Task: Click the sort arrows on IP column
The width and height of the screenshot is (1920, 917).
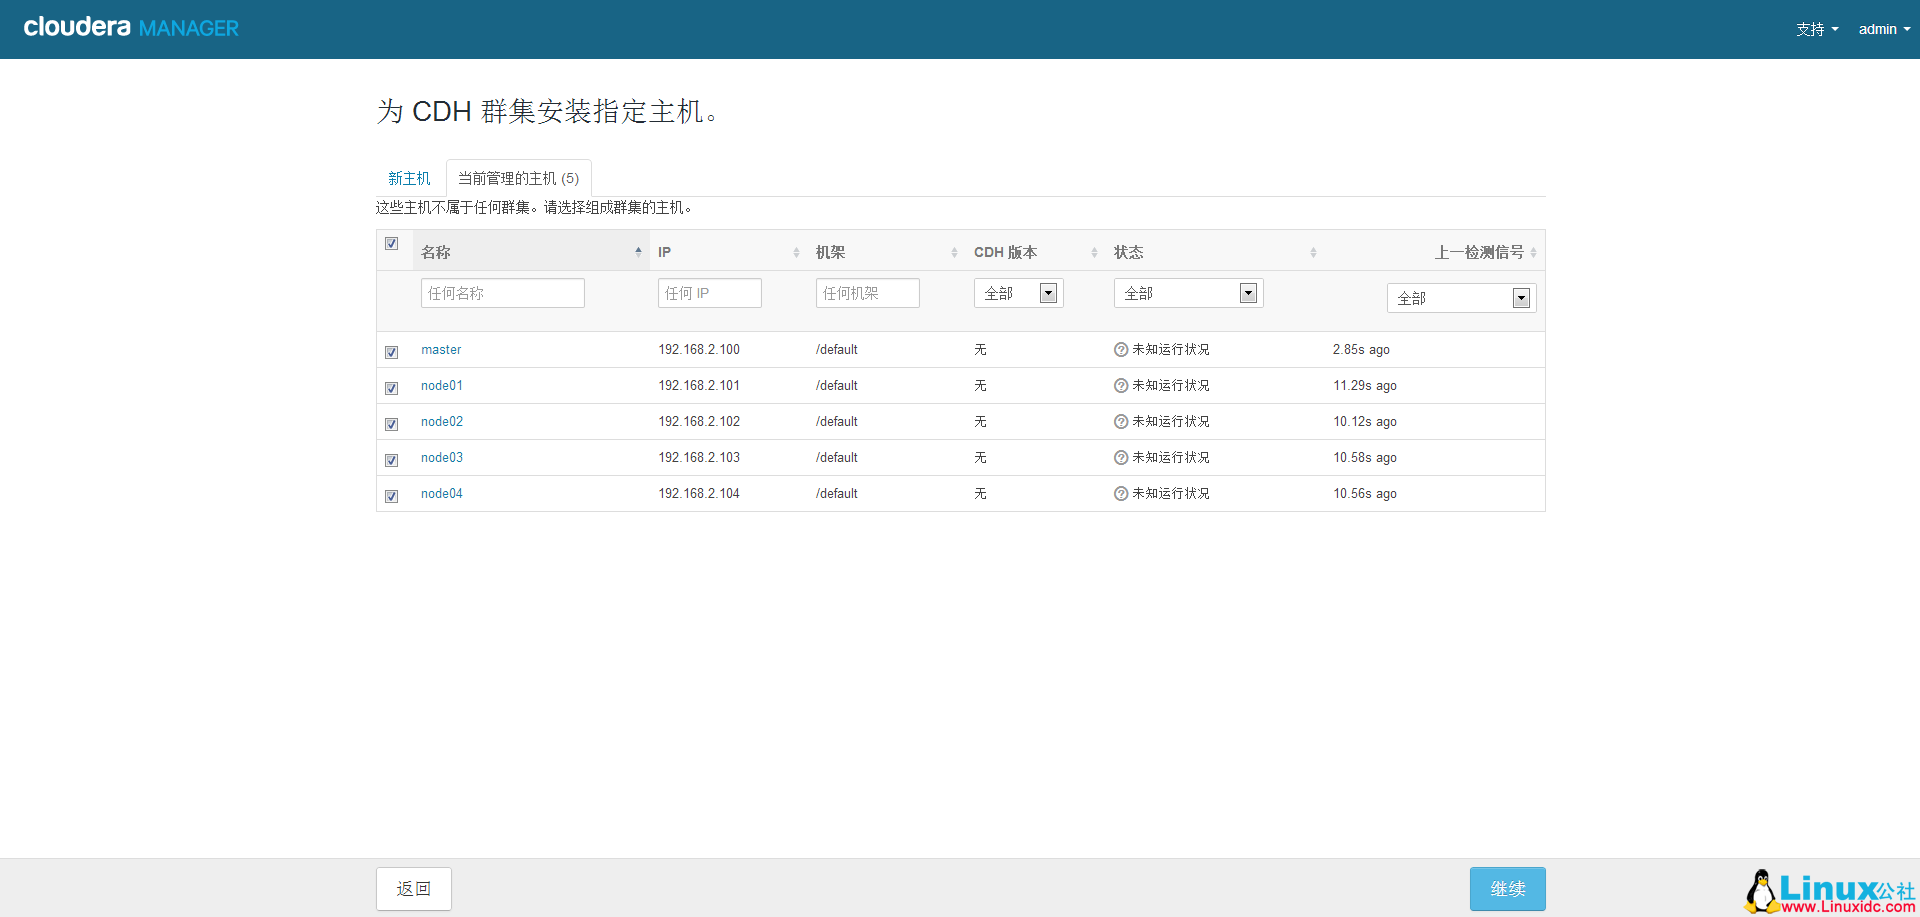Action: (x=796, y=253)
